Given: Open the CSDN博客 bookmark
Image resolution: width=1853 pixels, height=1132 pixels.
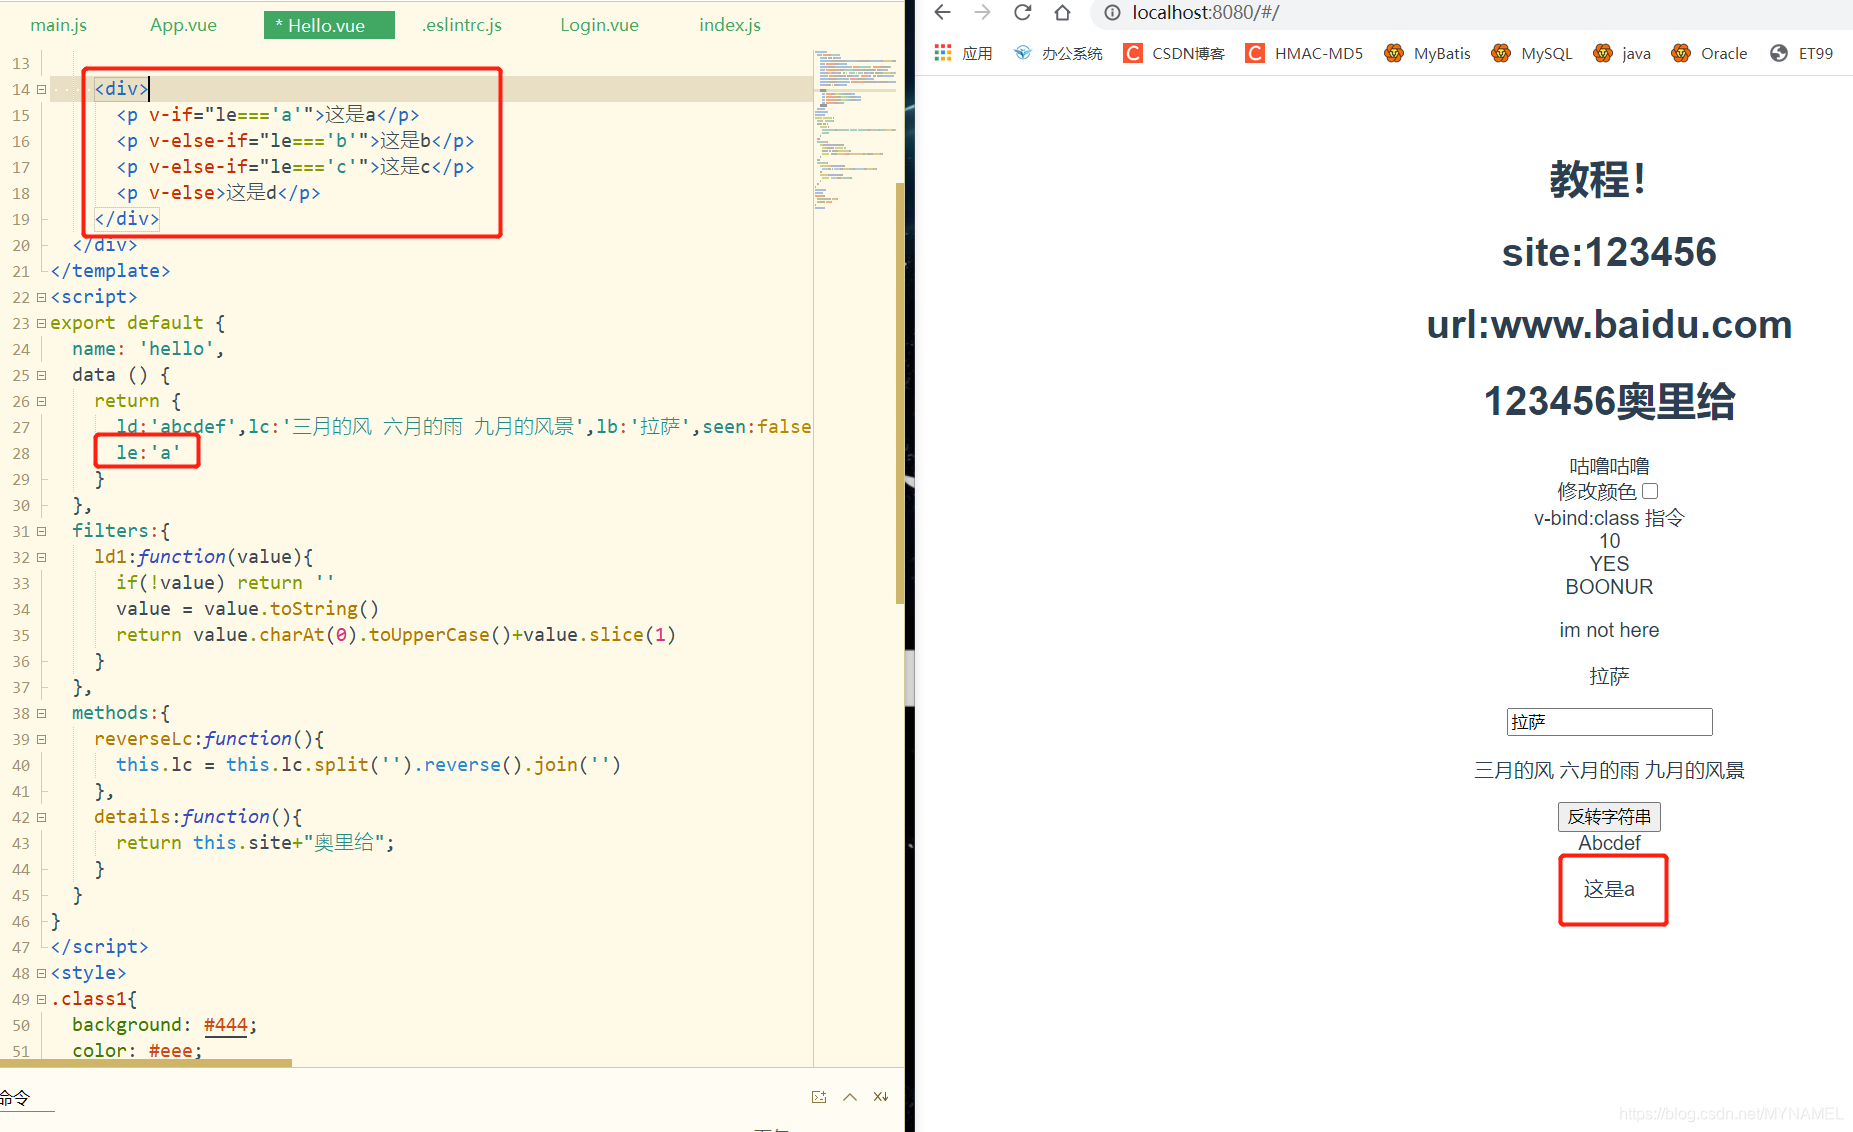Looking at the screenshot, I should [1174, 53].
